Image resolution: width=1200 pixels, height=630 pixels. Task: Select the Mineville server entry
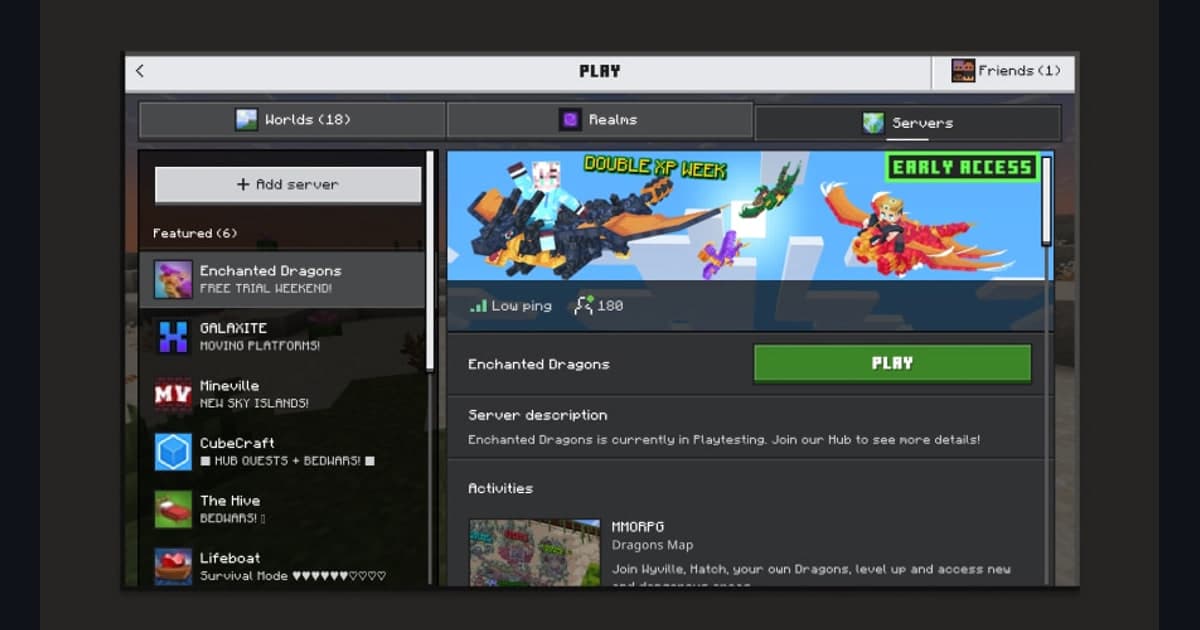click(282, 394)
